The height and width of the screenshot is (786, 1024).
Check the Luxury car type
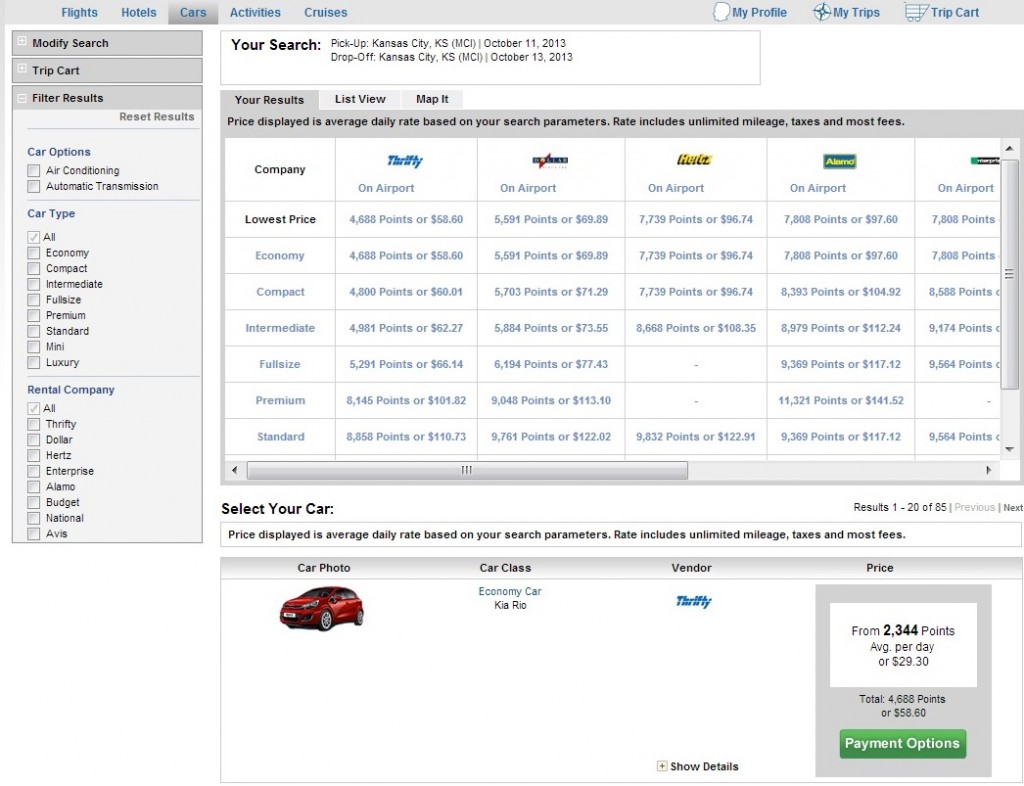click(x=33, y=362)
